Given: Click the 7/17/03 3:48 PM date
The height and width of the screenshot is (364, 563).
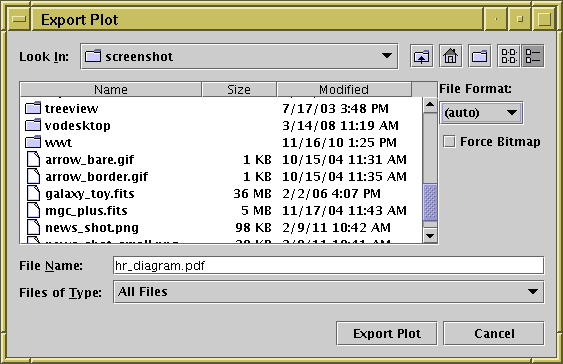Looking at the screenshot, I should coord(335,108).
